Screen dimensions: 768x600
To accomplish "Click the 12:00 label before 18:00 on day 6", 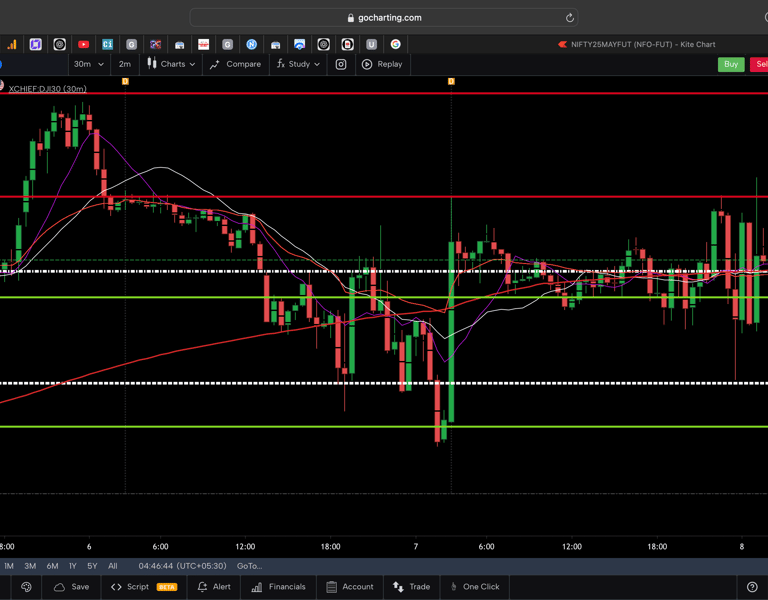I will click(245, 547).
